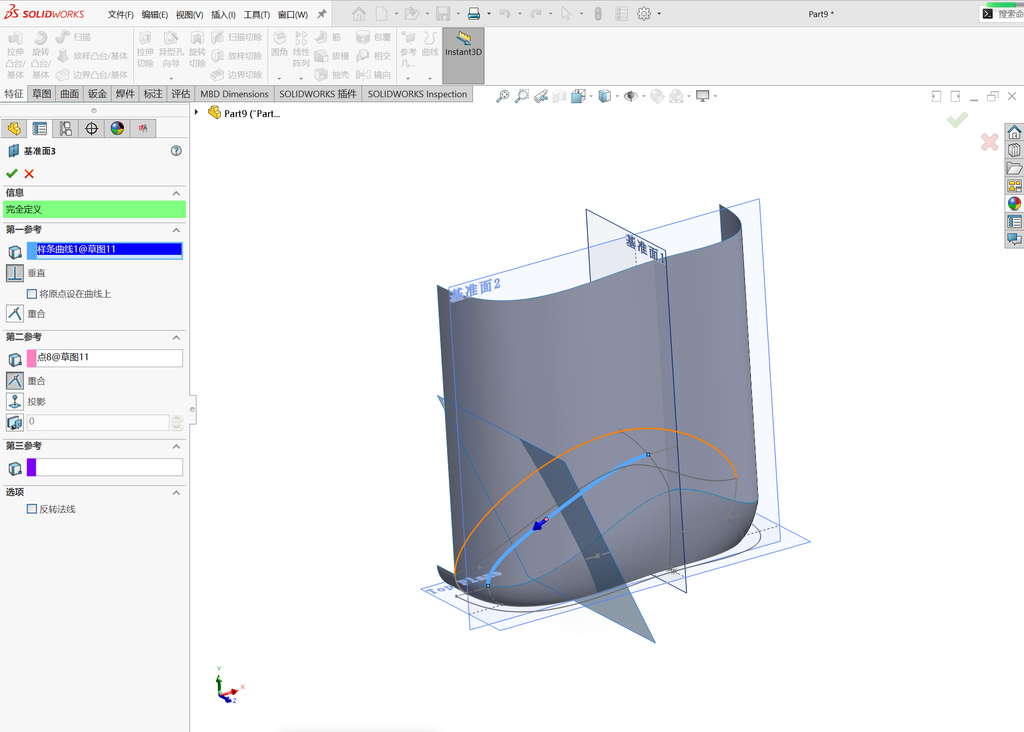The image size is (1024, 732).
Task: Click the Wrap (包覆) tool
Action: tap(374, 37)
